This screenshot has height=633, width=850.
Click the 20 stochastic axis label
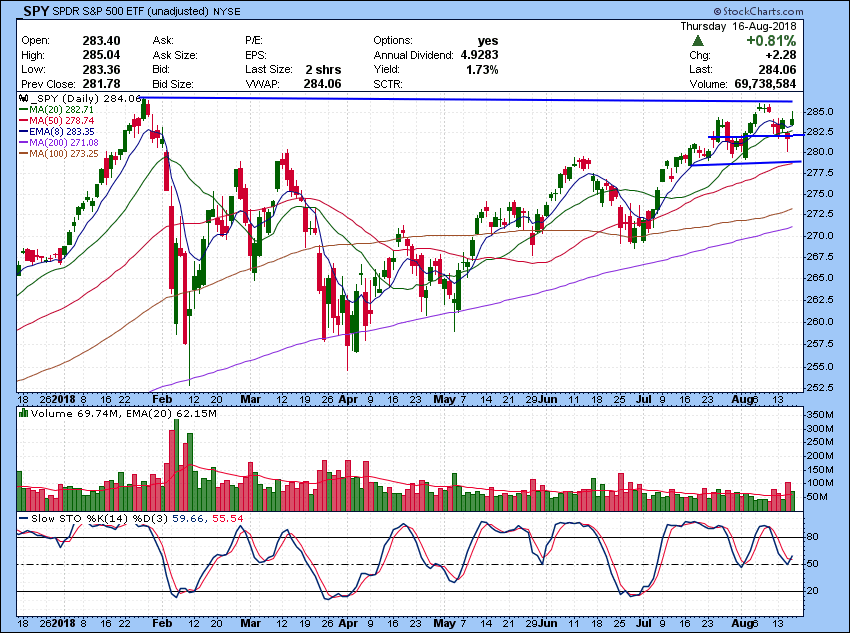click(813, 591)
